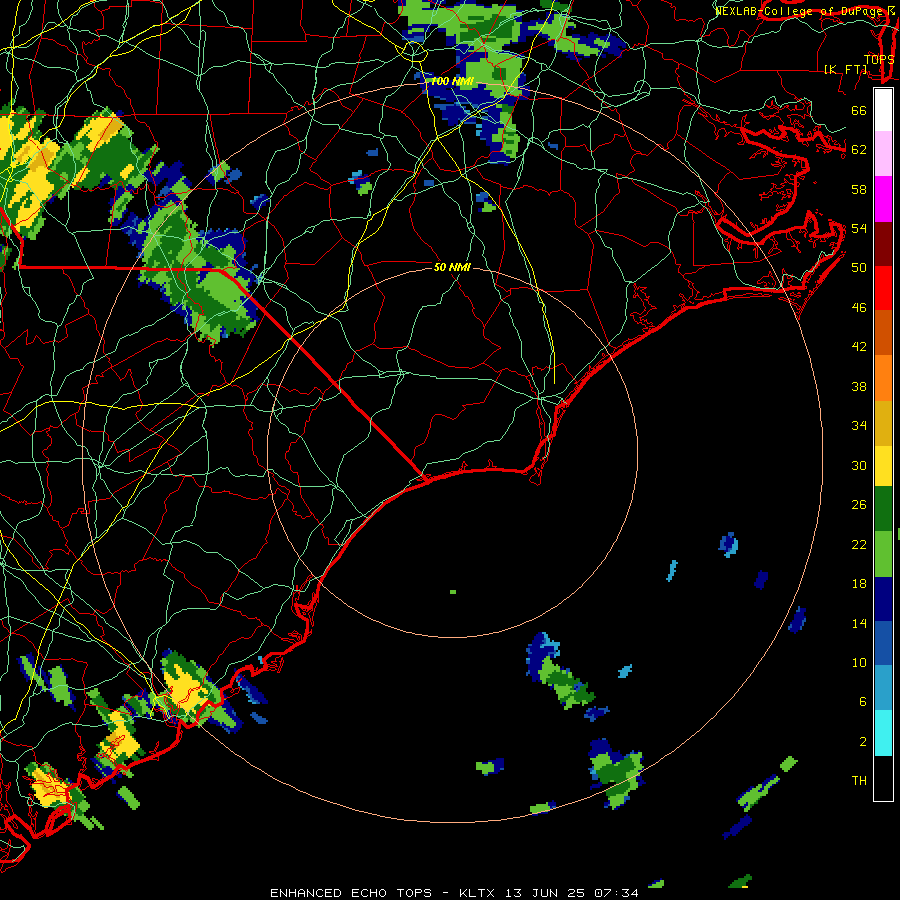Viewport: 900px width, 900px height.
Task: Click the 46 legend value
Action: coord(859,308)
